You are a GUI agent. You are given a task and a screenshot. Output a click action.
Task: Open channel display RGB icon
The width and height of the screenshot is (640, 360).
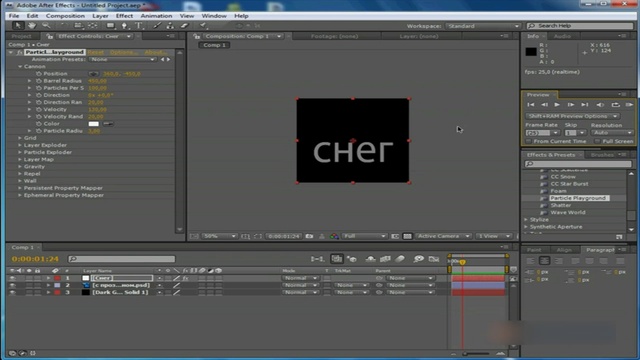[x=334, y=236]
